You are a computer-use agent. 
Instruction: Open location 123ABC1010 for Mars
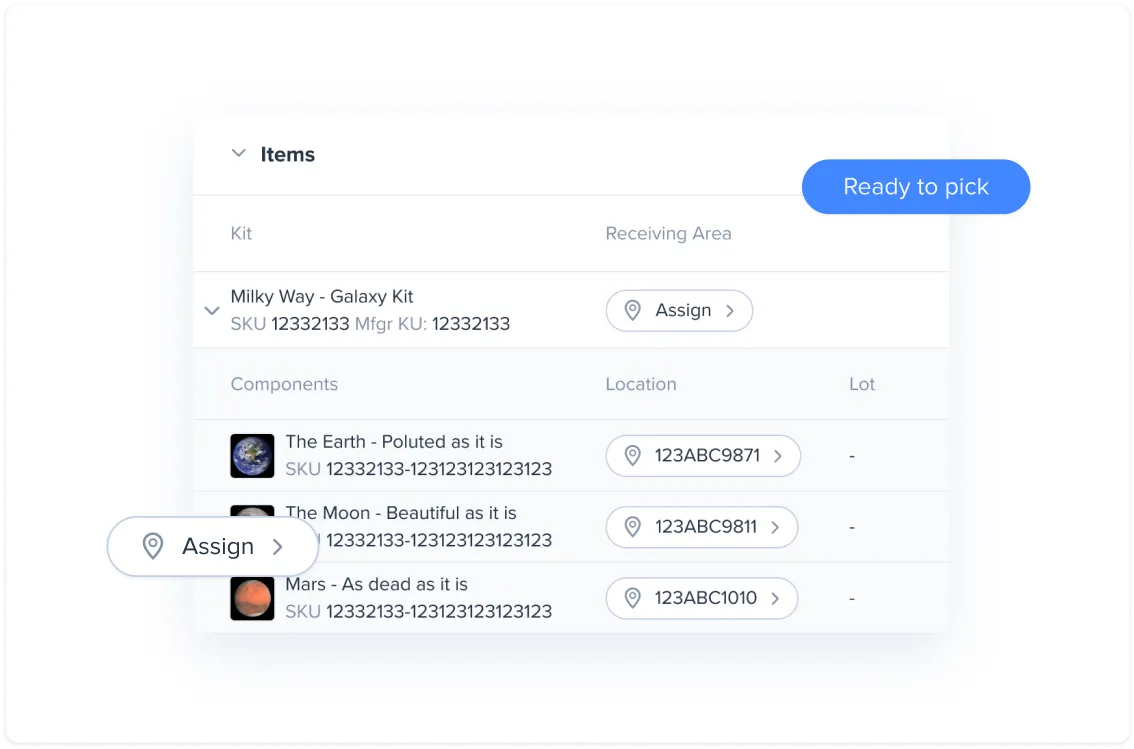(701, 598)
